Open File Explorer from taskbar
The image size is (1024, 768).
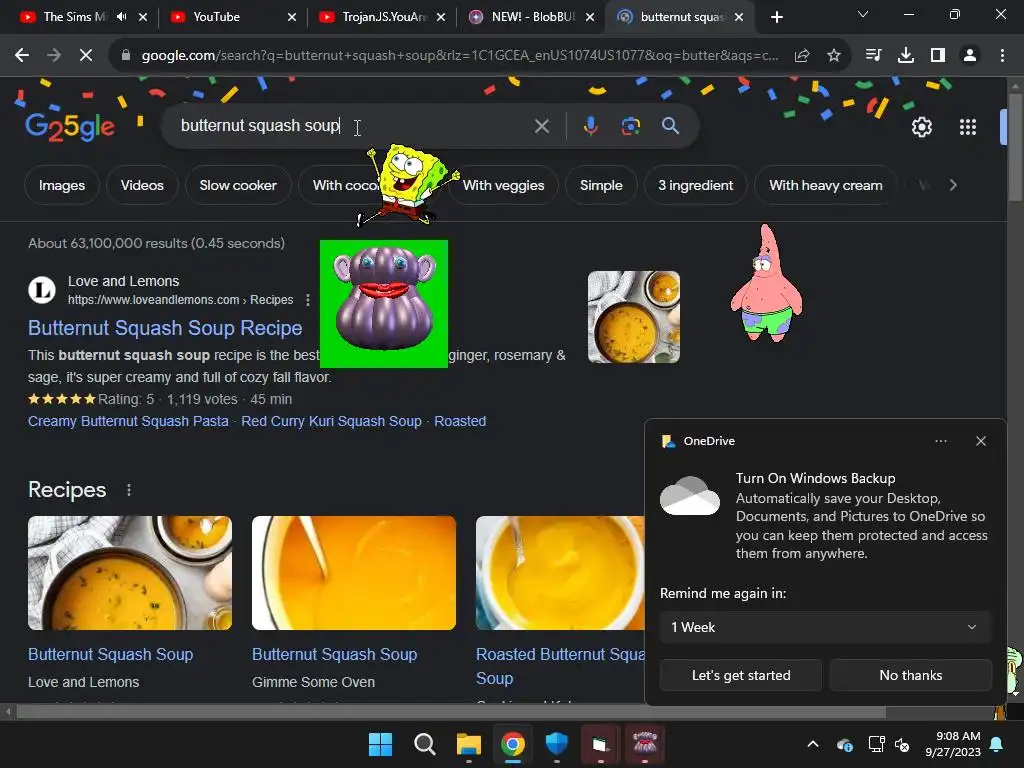click(x=468, y=744)
